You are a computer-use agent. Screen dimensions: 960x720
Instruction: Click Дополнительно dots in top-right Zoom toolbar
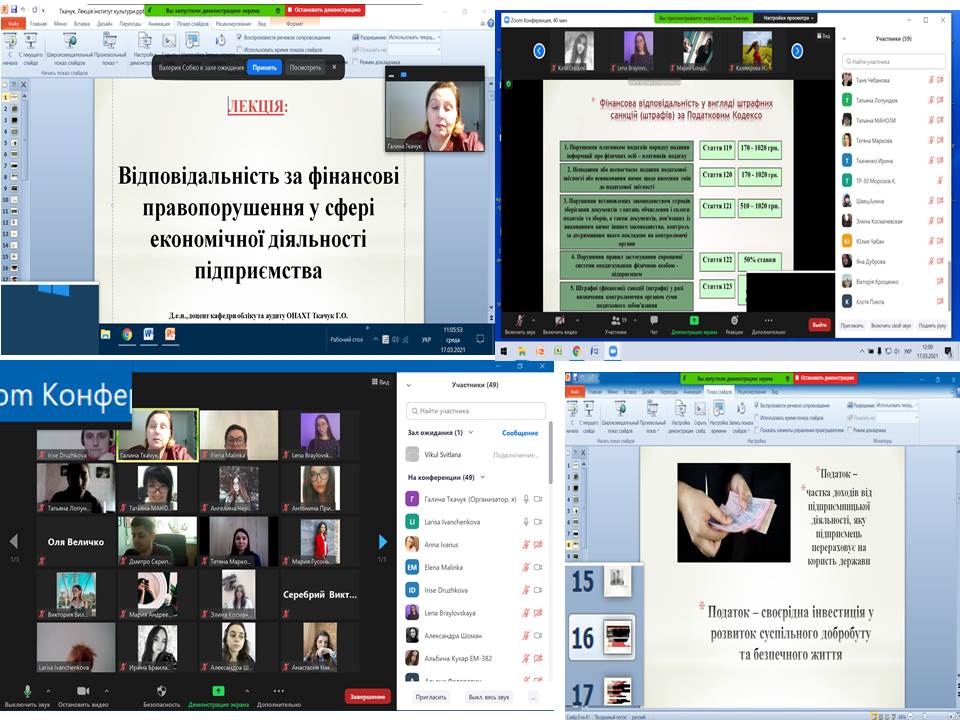click(x=768, y=321)
